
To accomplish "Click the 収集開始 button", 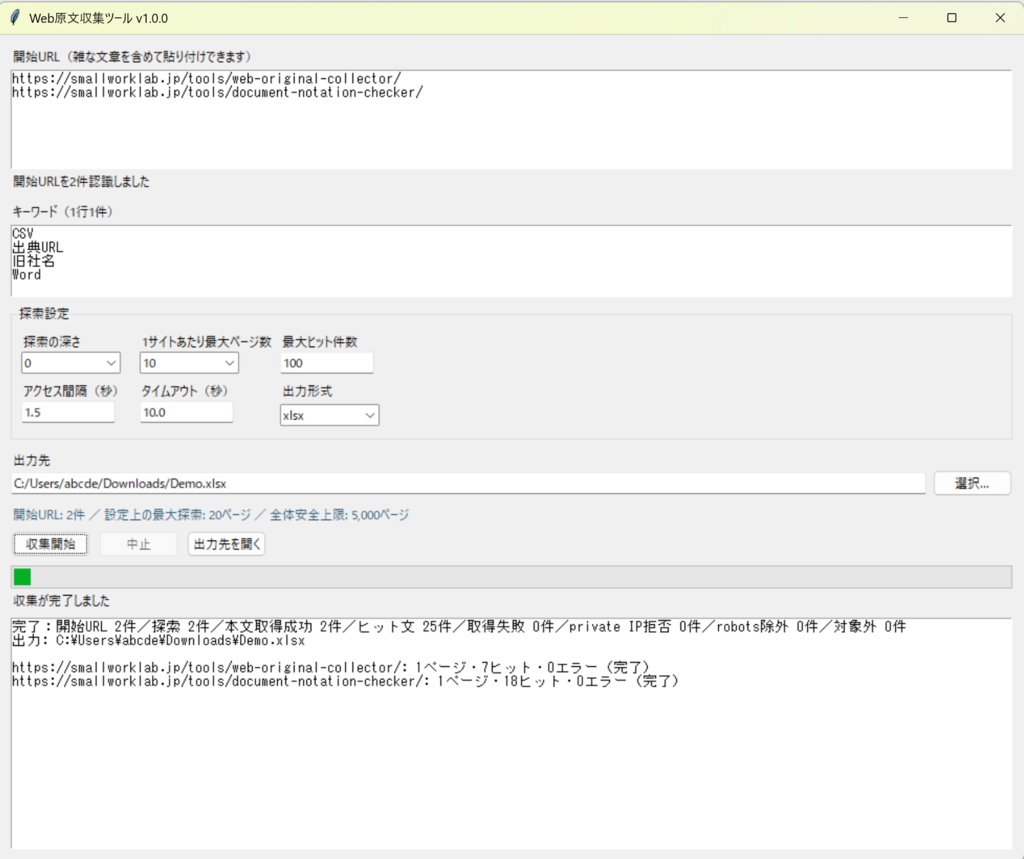I will 50,543.
